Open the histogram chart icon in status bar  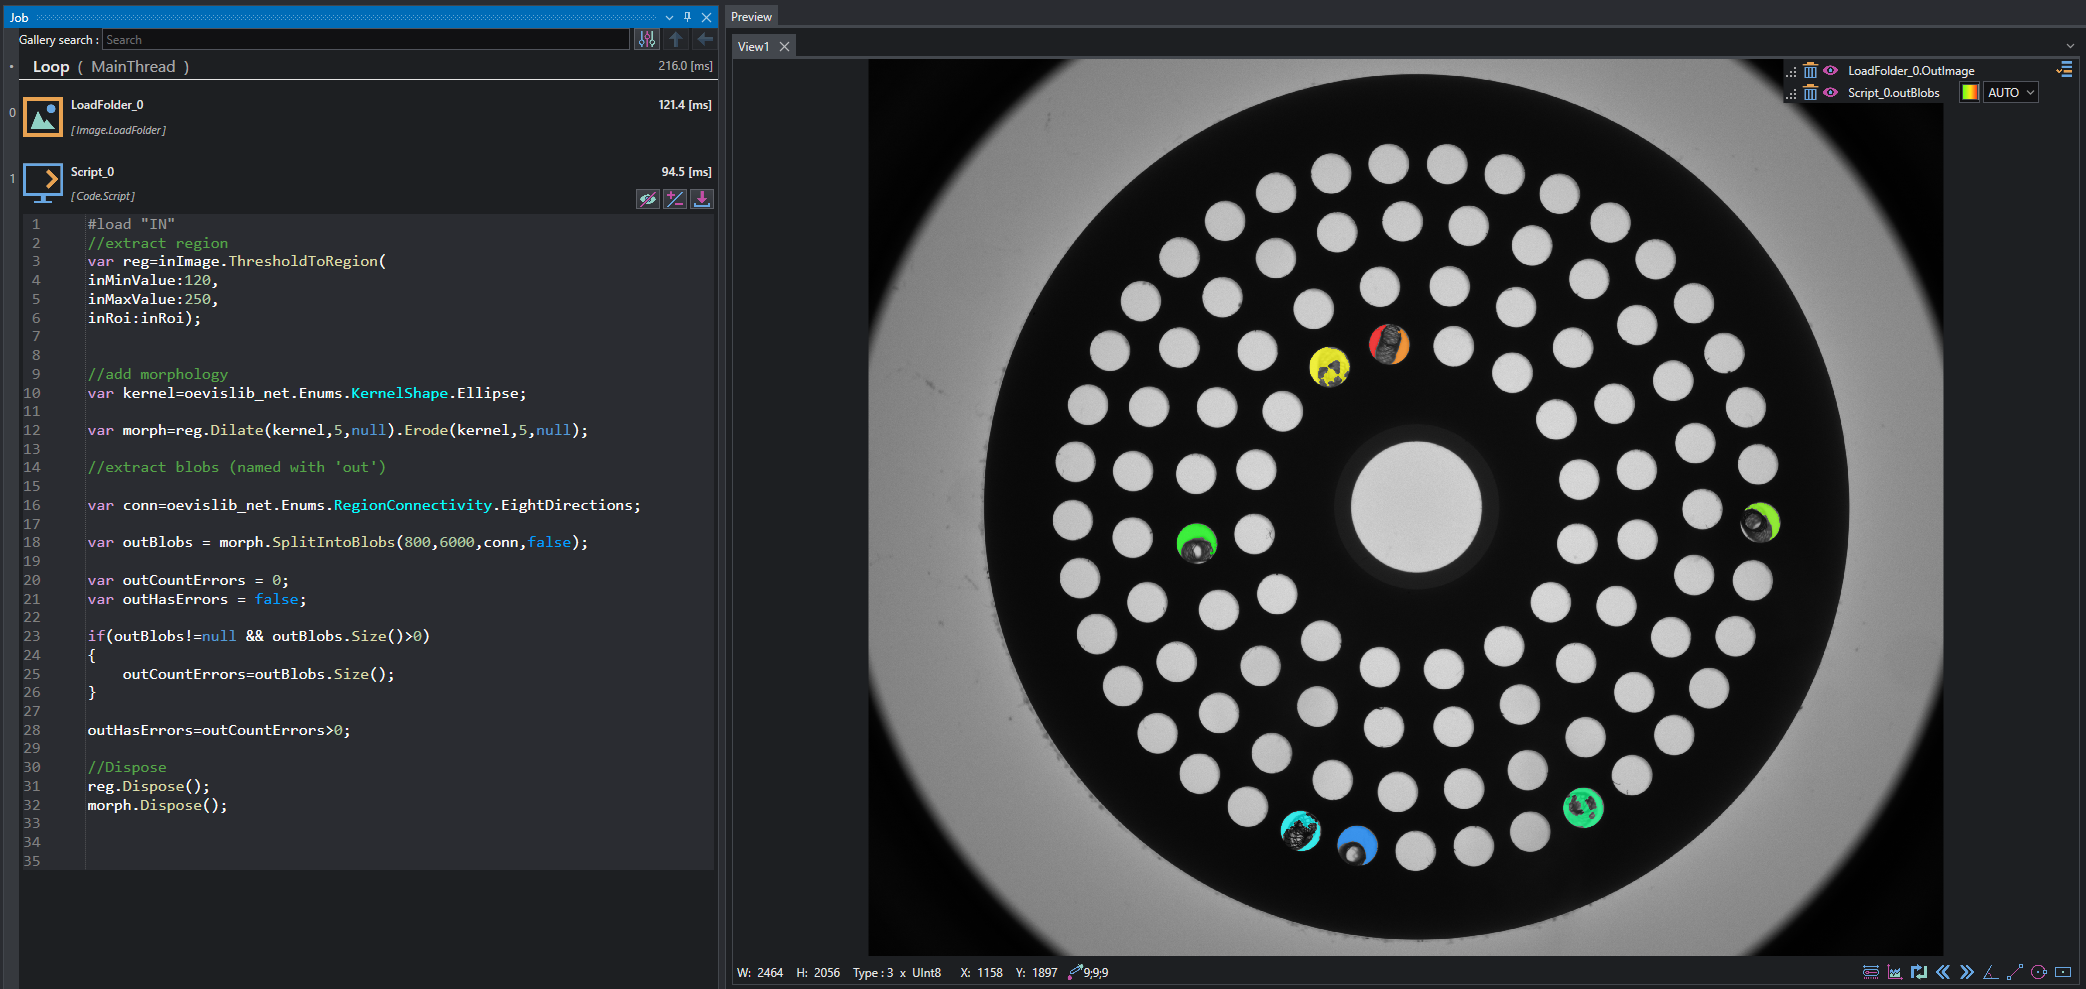[x=1895, y=972]
